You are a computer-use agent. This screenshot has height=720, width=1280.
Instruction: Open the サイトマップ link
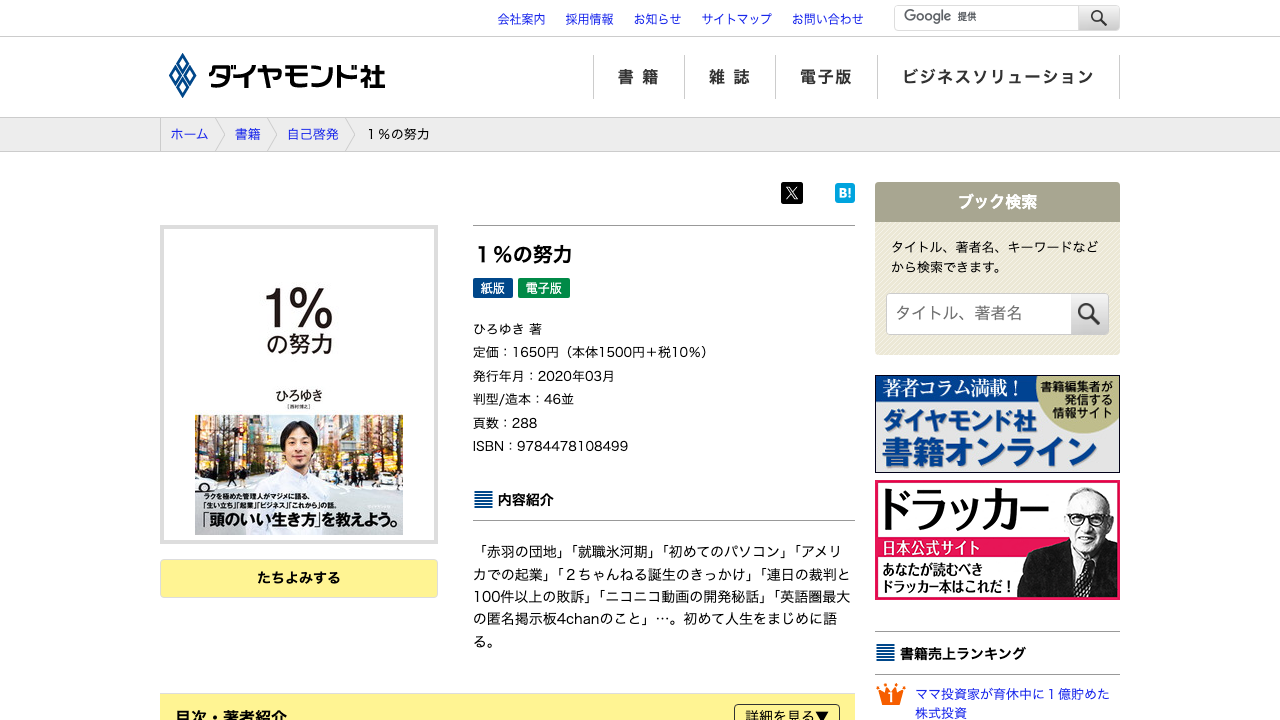tap(736, 19)
